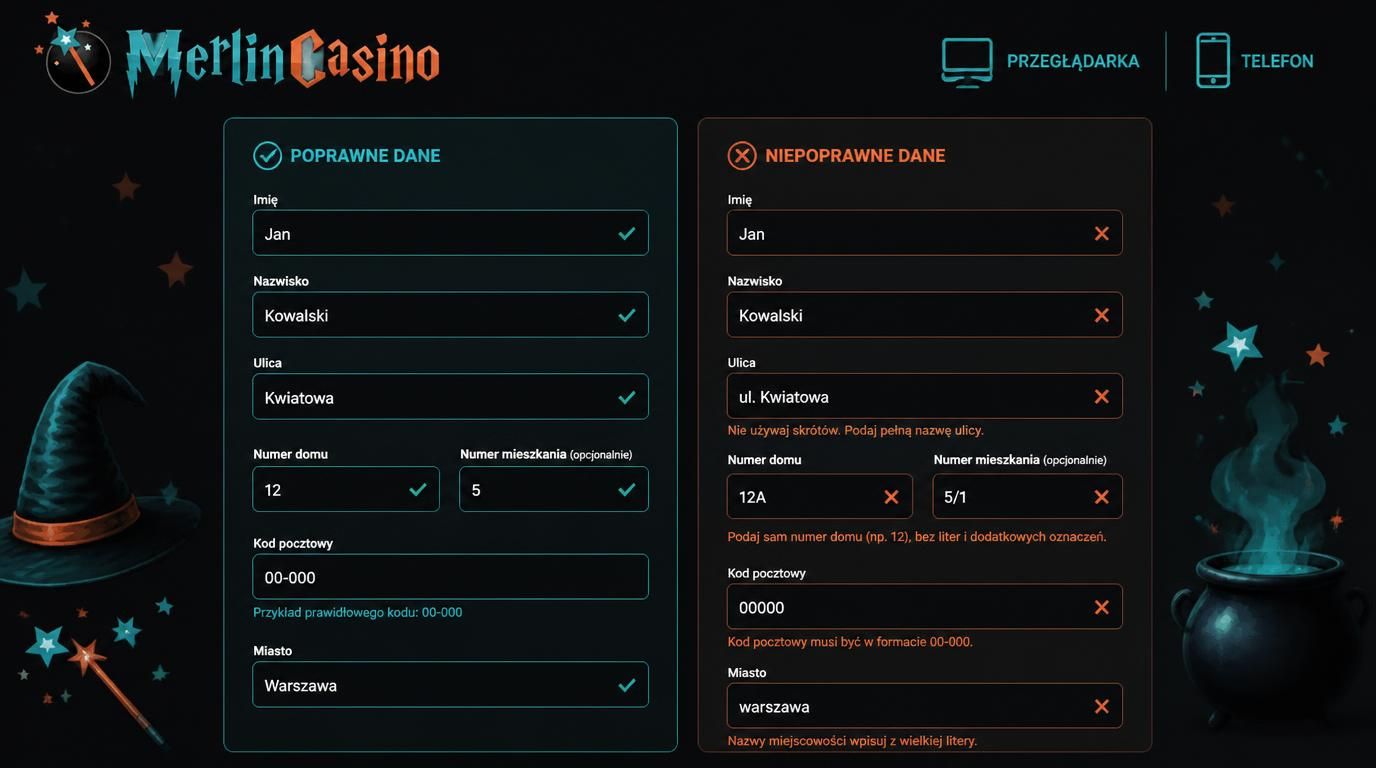Screen dimensions: 1376x768
Task: Focus the Miasto field containing Warszawa
Action: pyautogui.click(x=450, y=685)
